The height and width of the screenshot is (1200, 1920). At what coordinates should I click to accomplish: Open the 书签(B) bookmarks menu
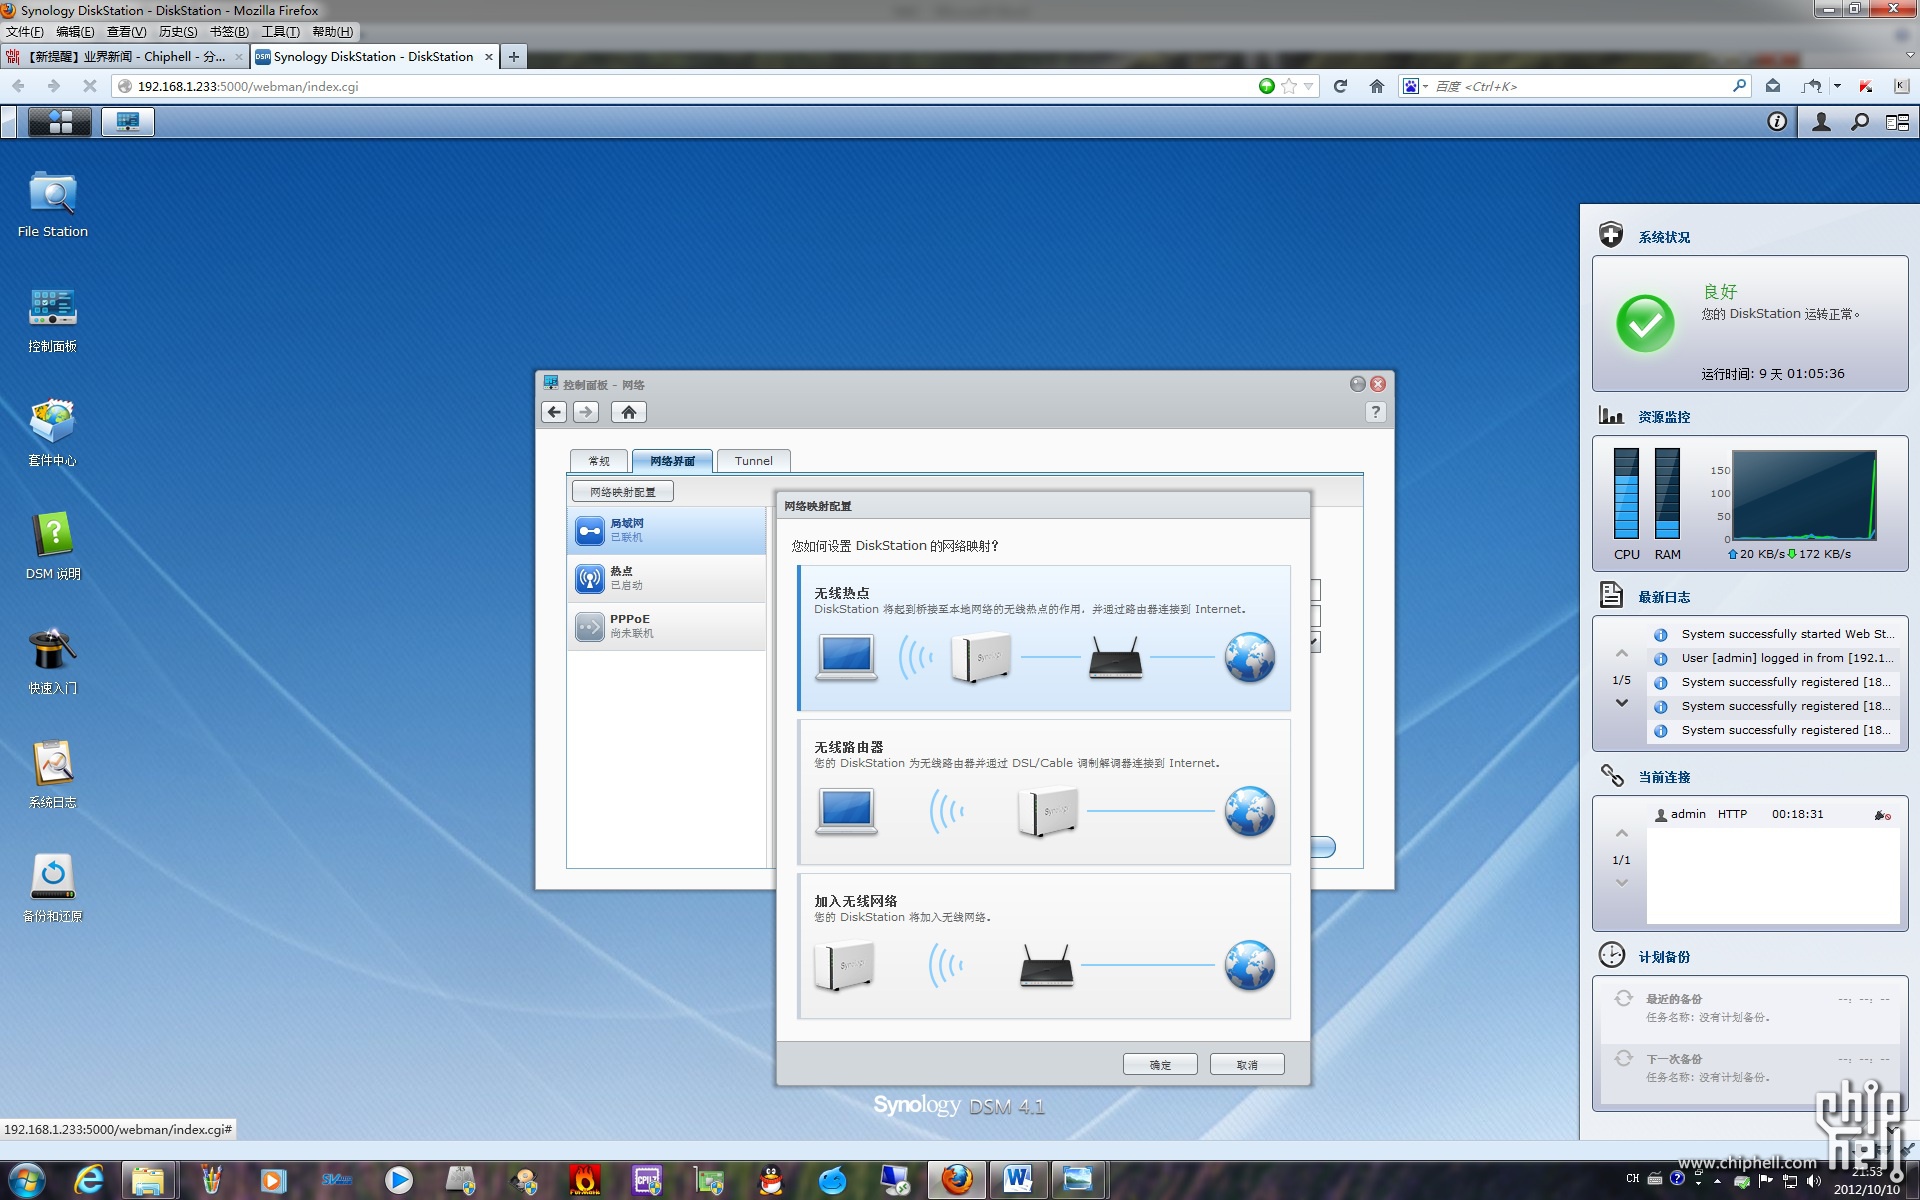(229, 32)
